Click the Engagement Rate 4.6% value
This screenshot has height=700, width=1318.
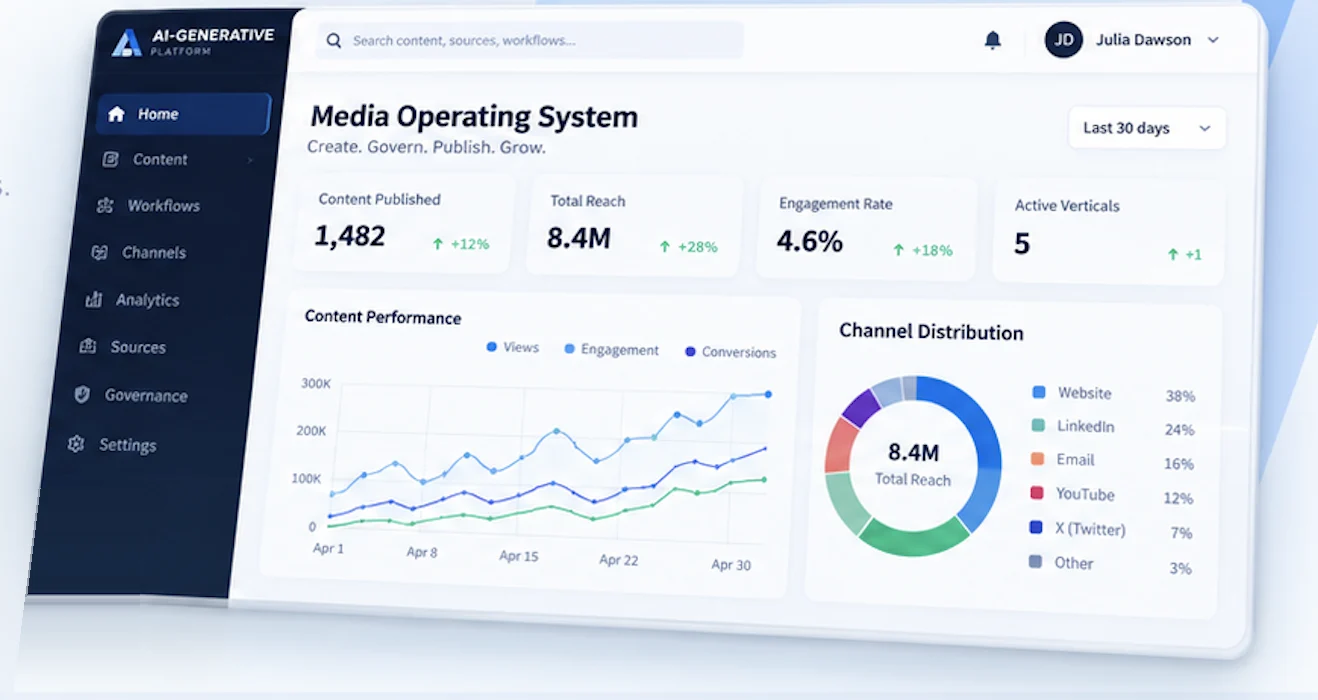[809, 241]
